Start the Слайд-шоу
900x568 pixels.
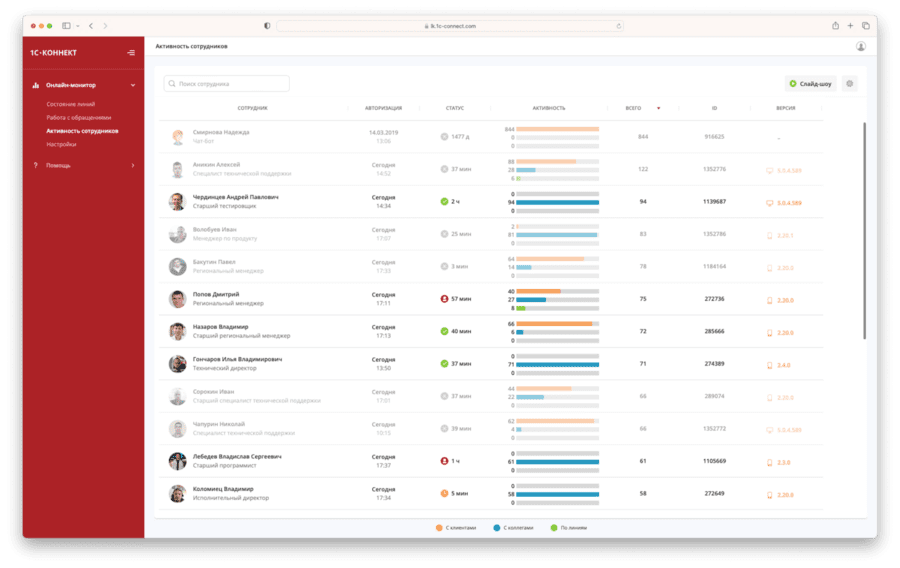point(810,84)
